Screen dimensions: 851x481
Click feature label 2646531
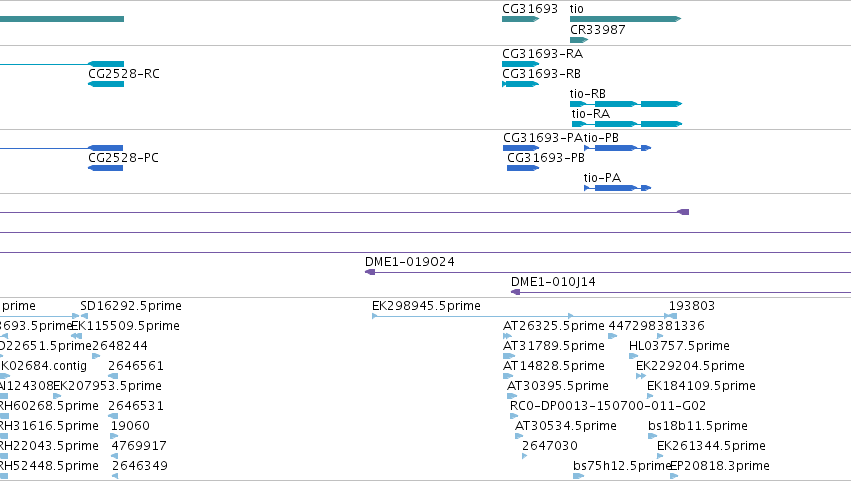pyautogui.click(x=136, y=406)
